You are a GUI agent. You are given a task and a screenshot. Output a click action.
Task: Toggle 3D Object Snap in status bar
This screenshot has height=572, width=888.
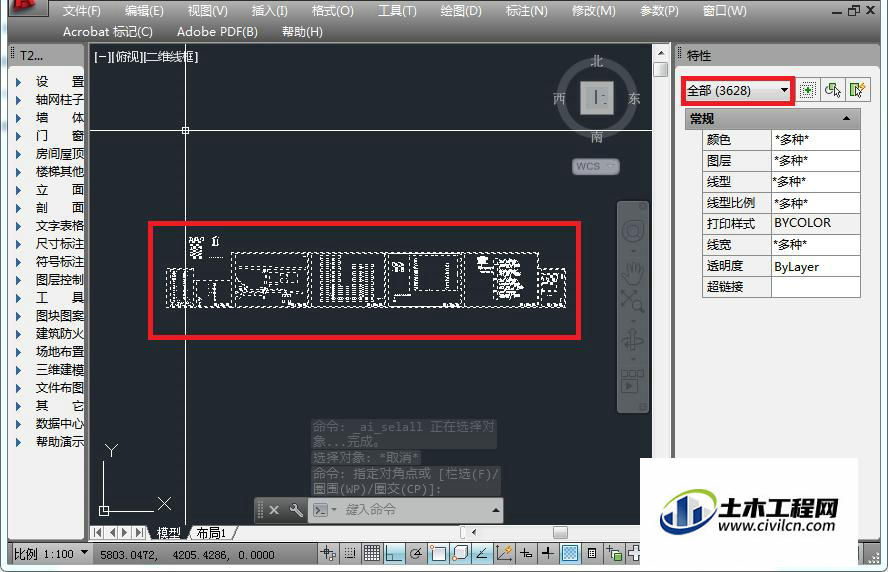(x=460, y=553)
